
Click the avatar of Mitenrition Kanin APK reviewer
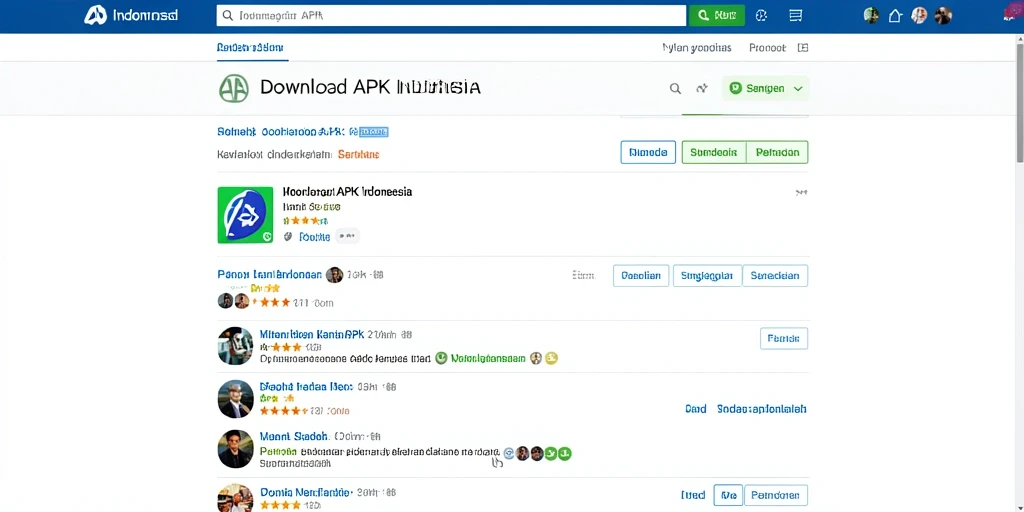point(235,346)
